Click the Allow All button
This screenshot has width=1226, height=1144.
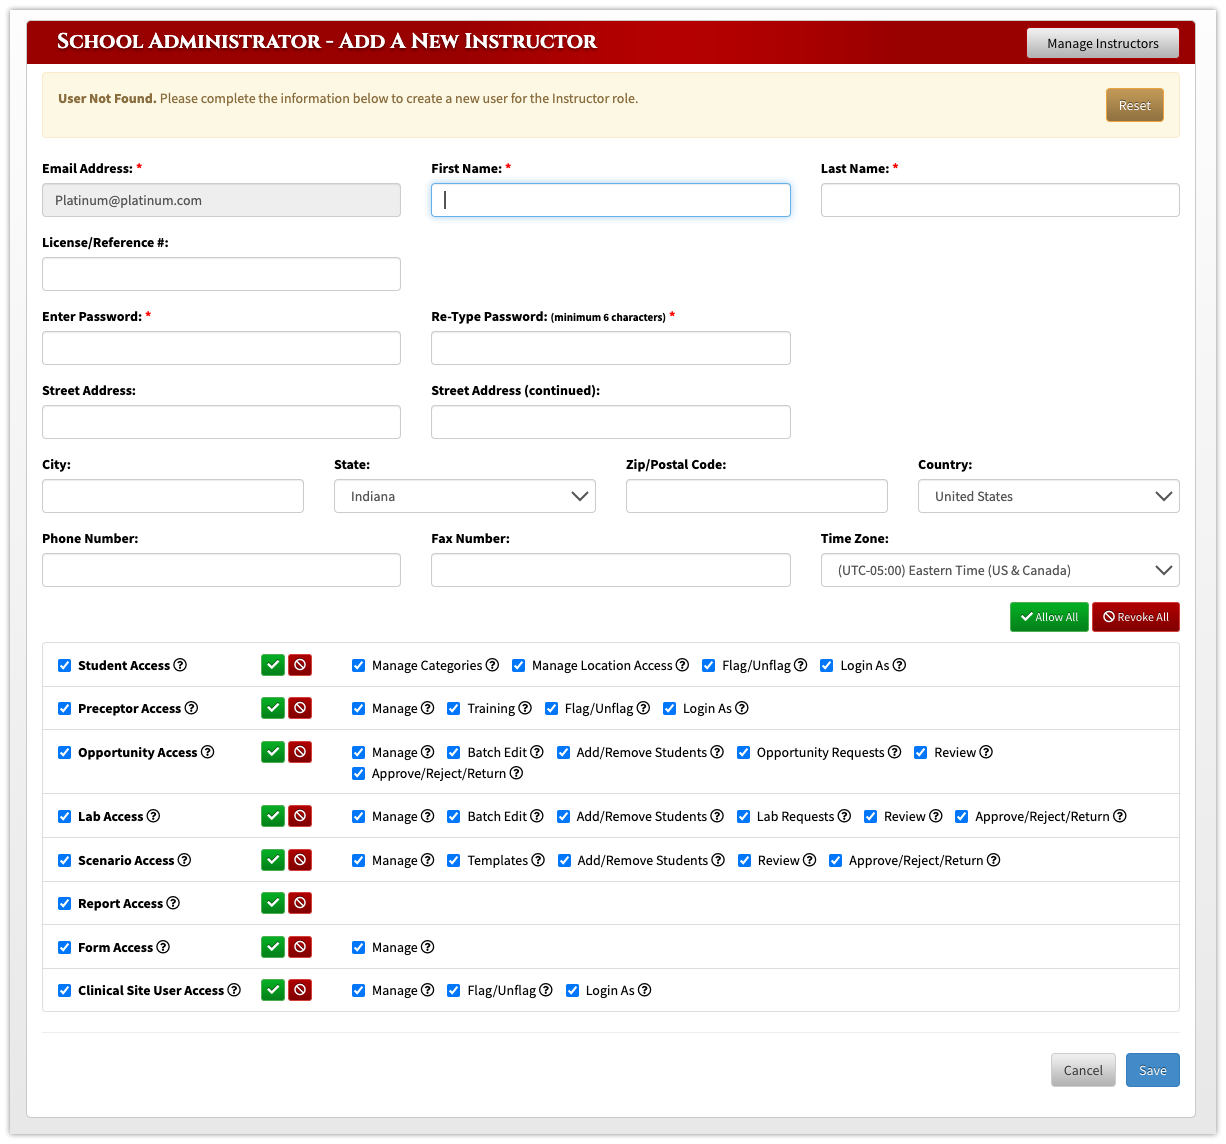(x=1049, y=617)
